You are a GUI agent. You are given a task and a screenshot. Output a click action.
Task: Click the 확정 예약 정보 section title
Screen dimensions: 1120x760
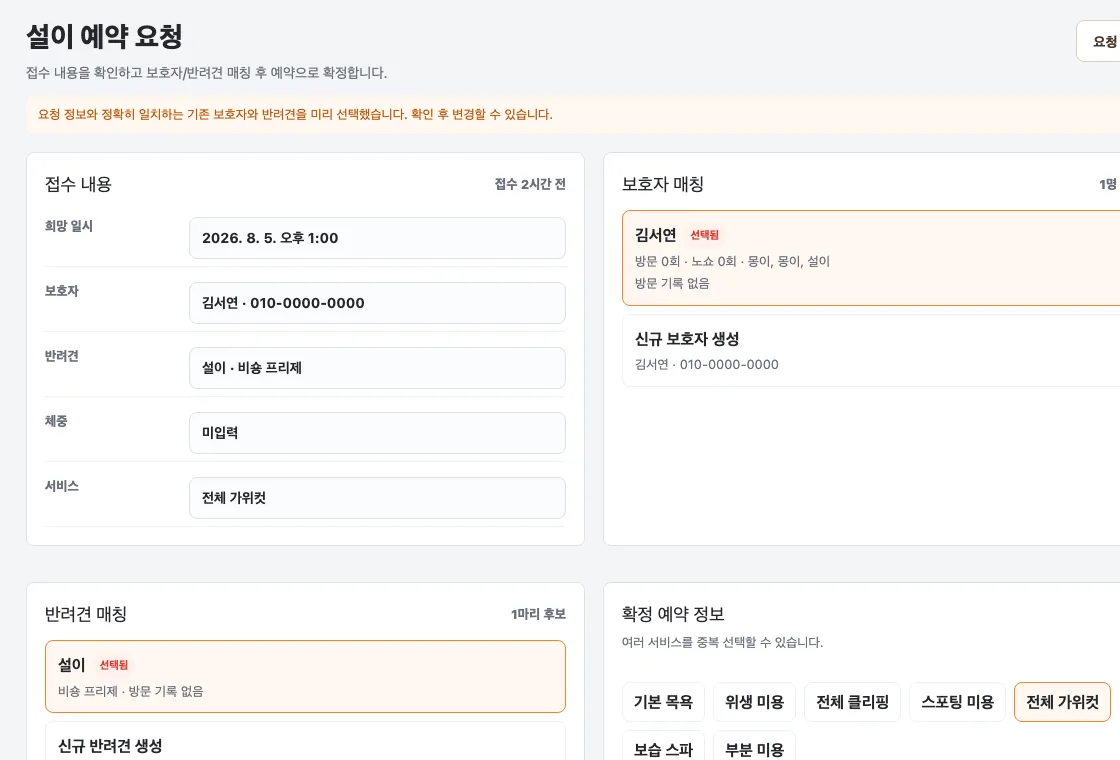pos(673,614)
